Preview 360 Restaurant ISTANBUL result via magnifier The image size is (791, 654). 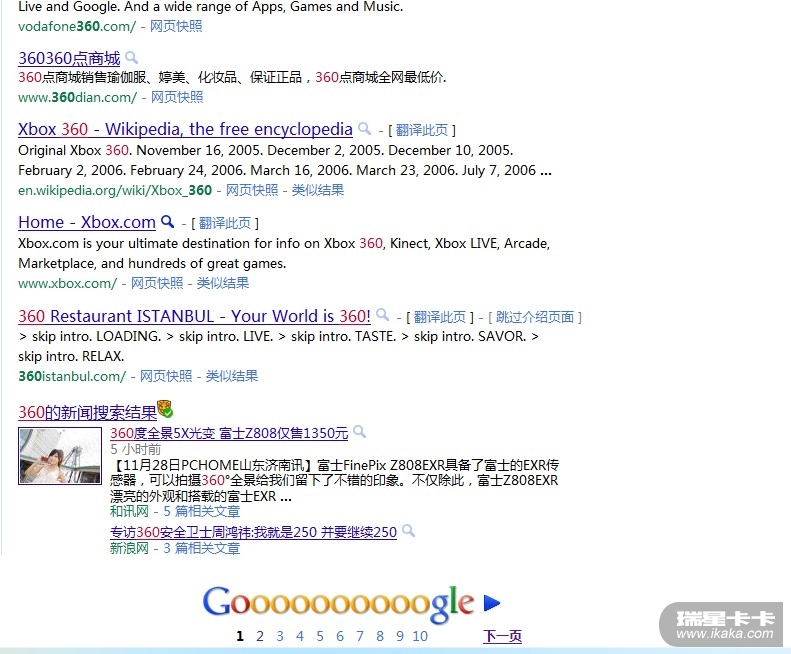(382, 315)
